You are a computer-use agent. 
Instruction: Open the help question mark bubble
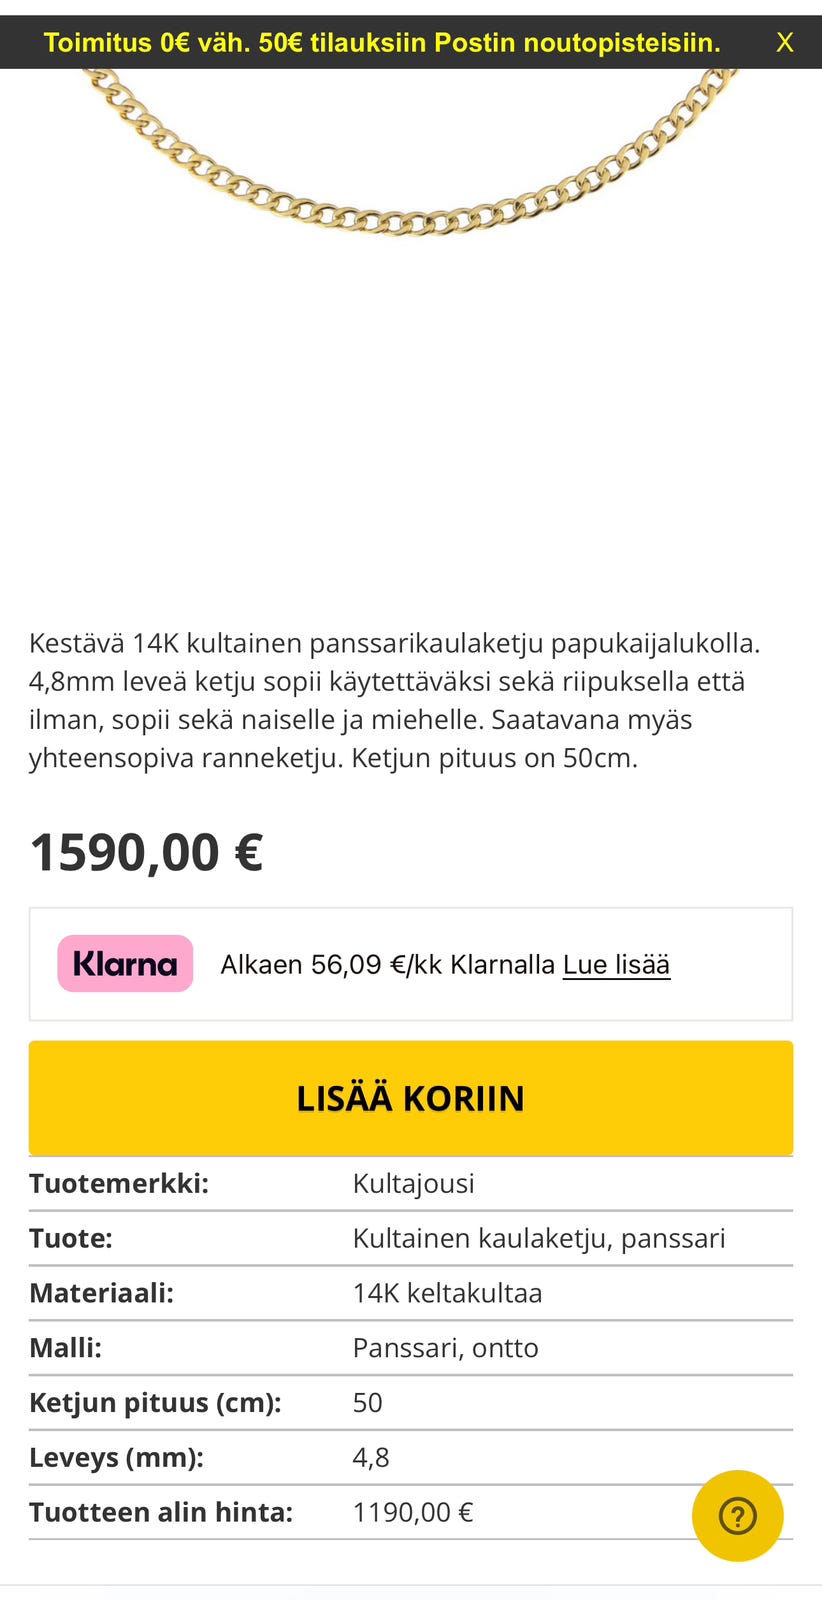pyautogui.click(x=738, y=1515)
